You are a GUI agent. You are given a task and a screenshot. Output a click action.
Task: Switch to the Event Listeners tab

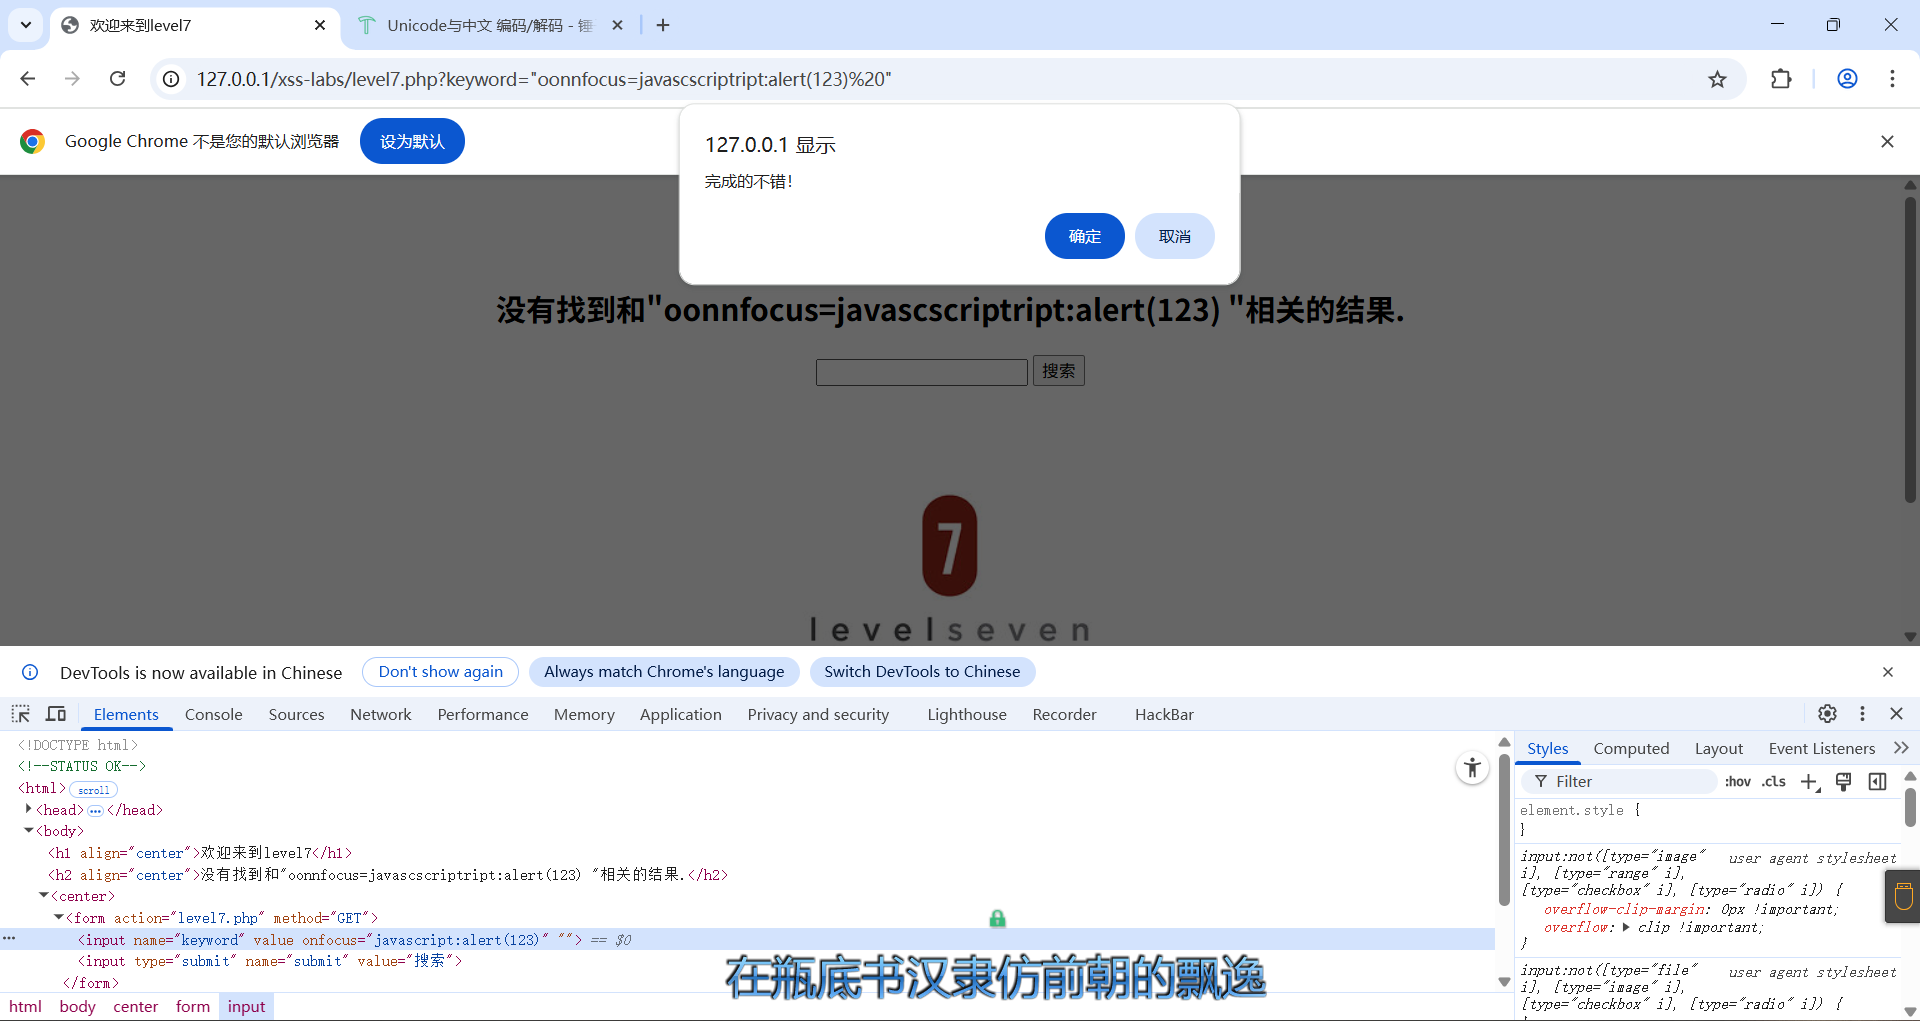pyautogui.click(x=1822, y=748)
